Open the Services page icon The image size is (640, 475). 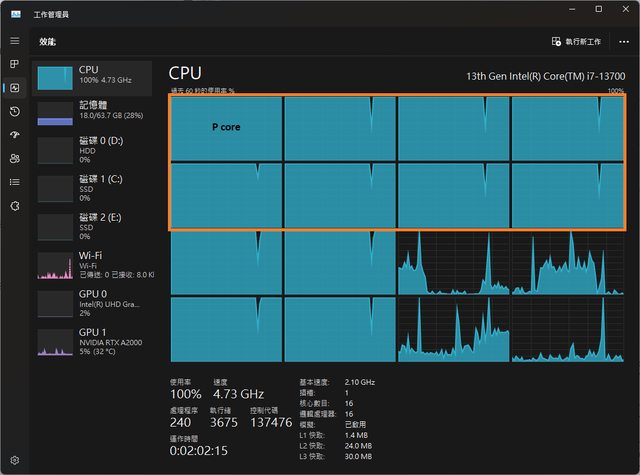tap(14, 205)
